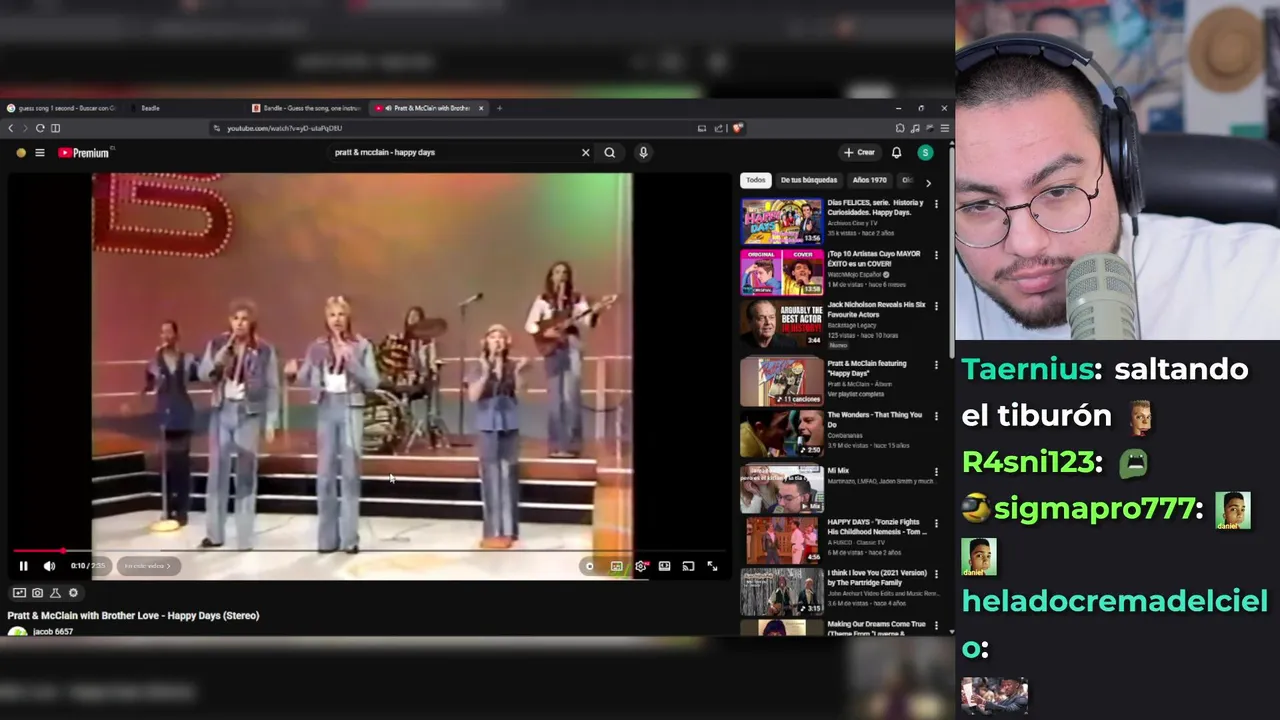Switch player to theater mode
1280x720 pixels.
(x=664, y=566)
